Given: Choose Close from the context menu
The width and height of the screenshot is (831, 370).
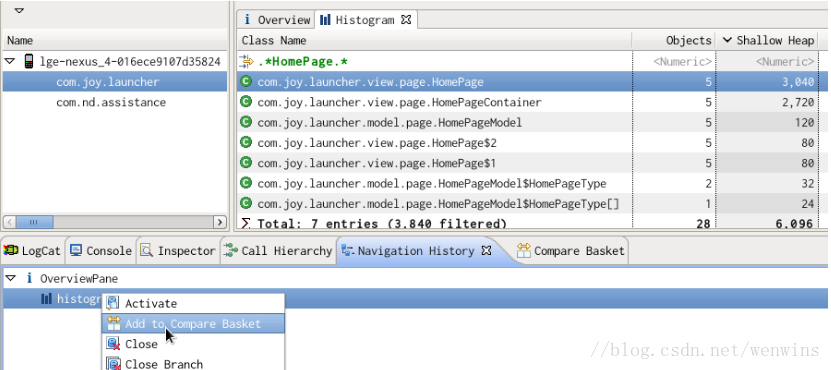Looking at the screenshot, I should pos(193,344).
